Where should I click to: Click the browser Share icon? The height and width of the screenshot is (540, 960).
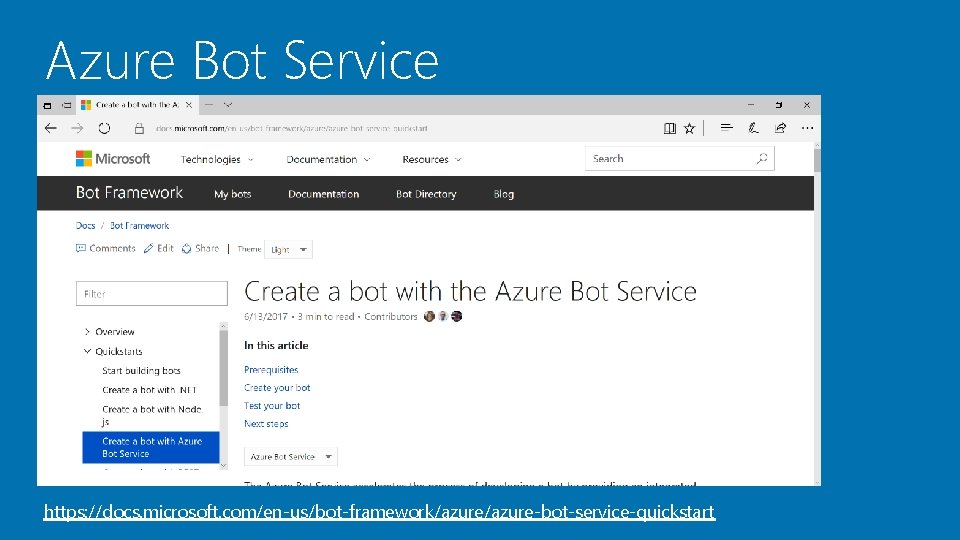pos(780,127)
